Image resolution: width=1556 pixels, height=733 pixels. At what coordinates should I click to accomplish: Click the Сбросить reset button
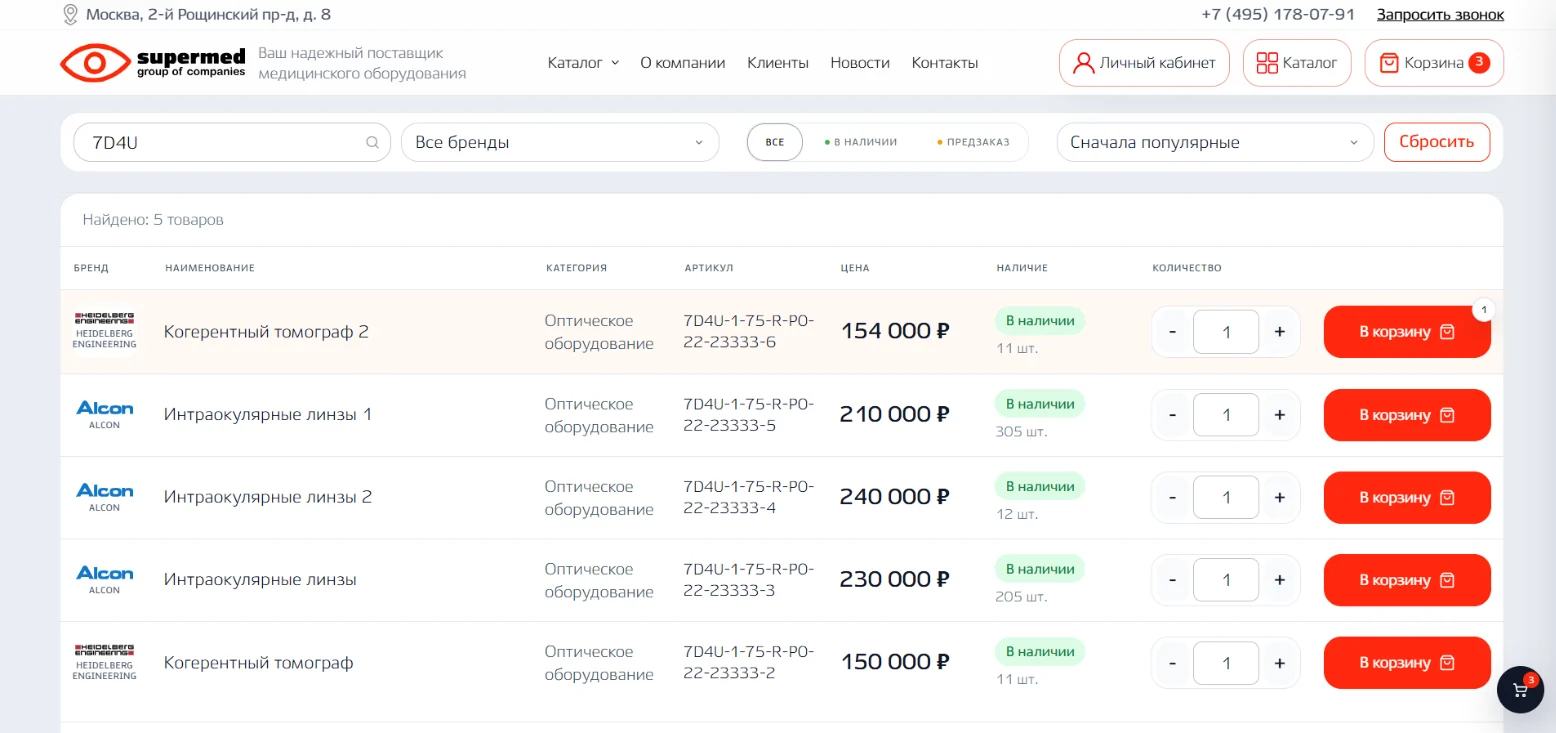(1437, 142)
